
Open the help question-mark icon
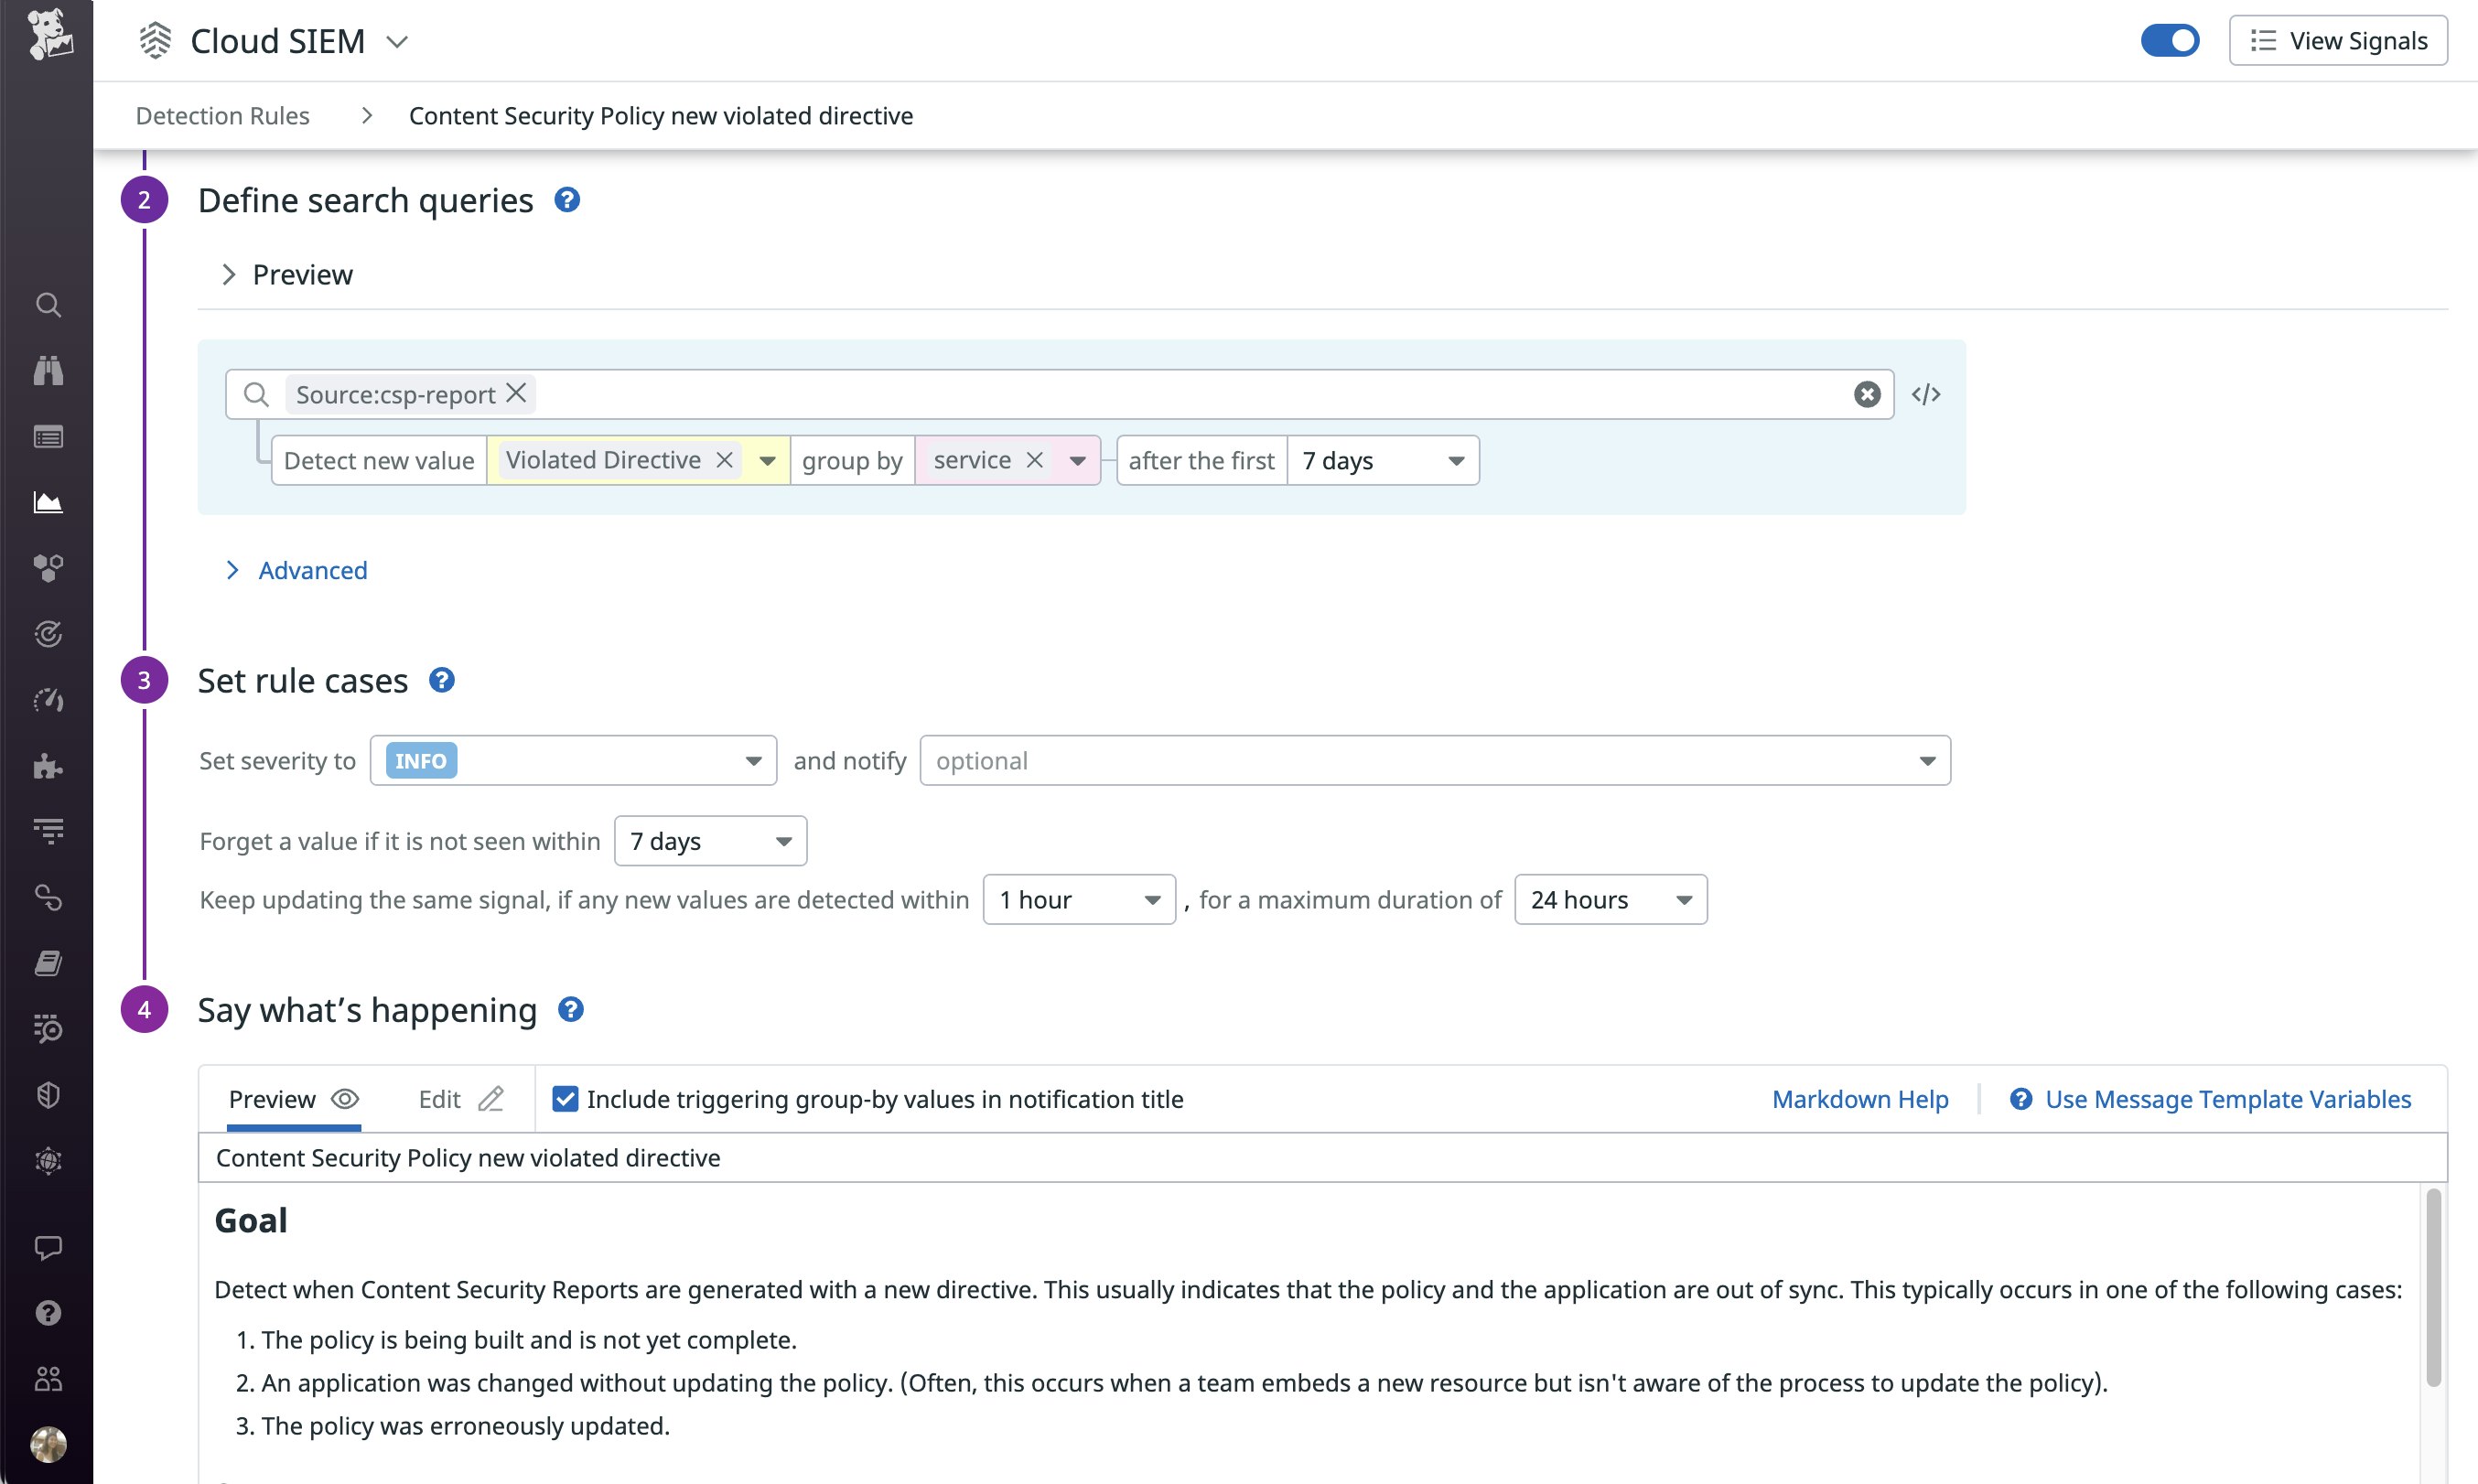48,1313
